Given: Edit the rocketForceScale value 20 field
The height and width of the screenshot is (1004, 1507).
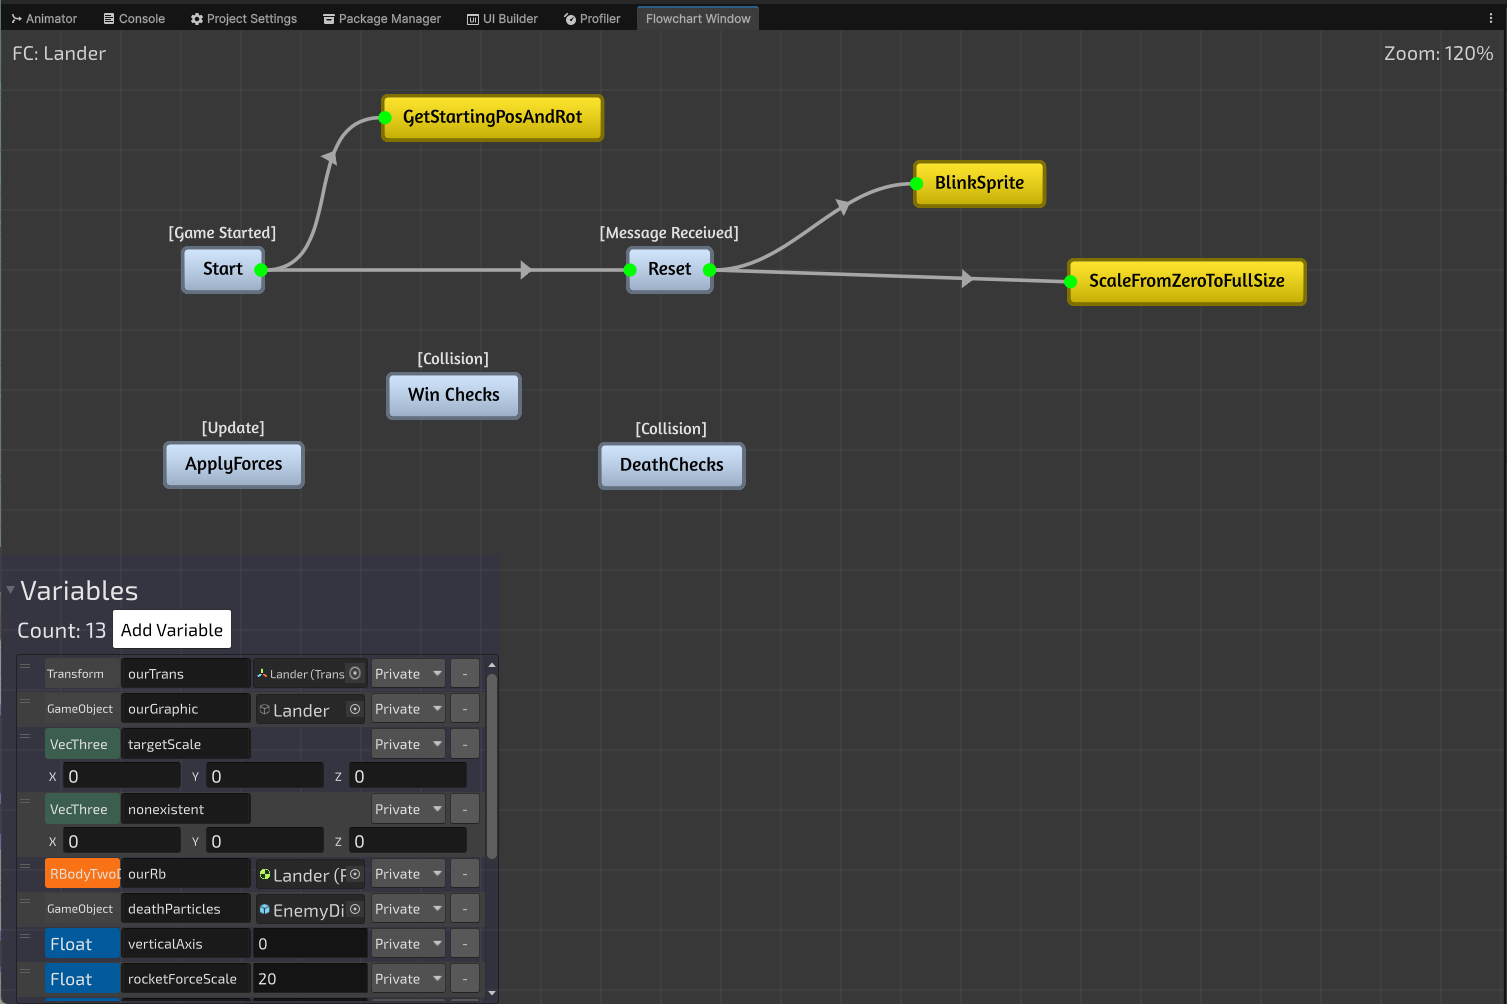Looking at the screenshot, I should coord(310,979).
